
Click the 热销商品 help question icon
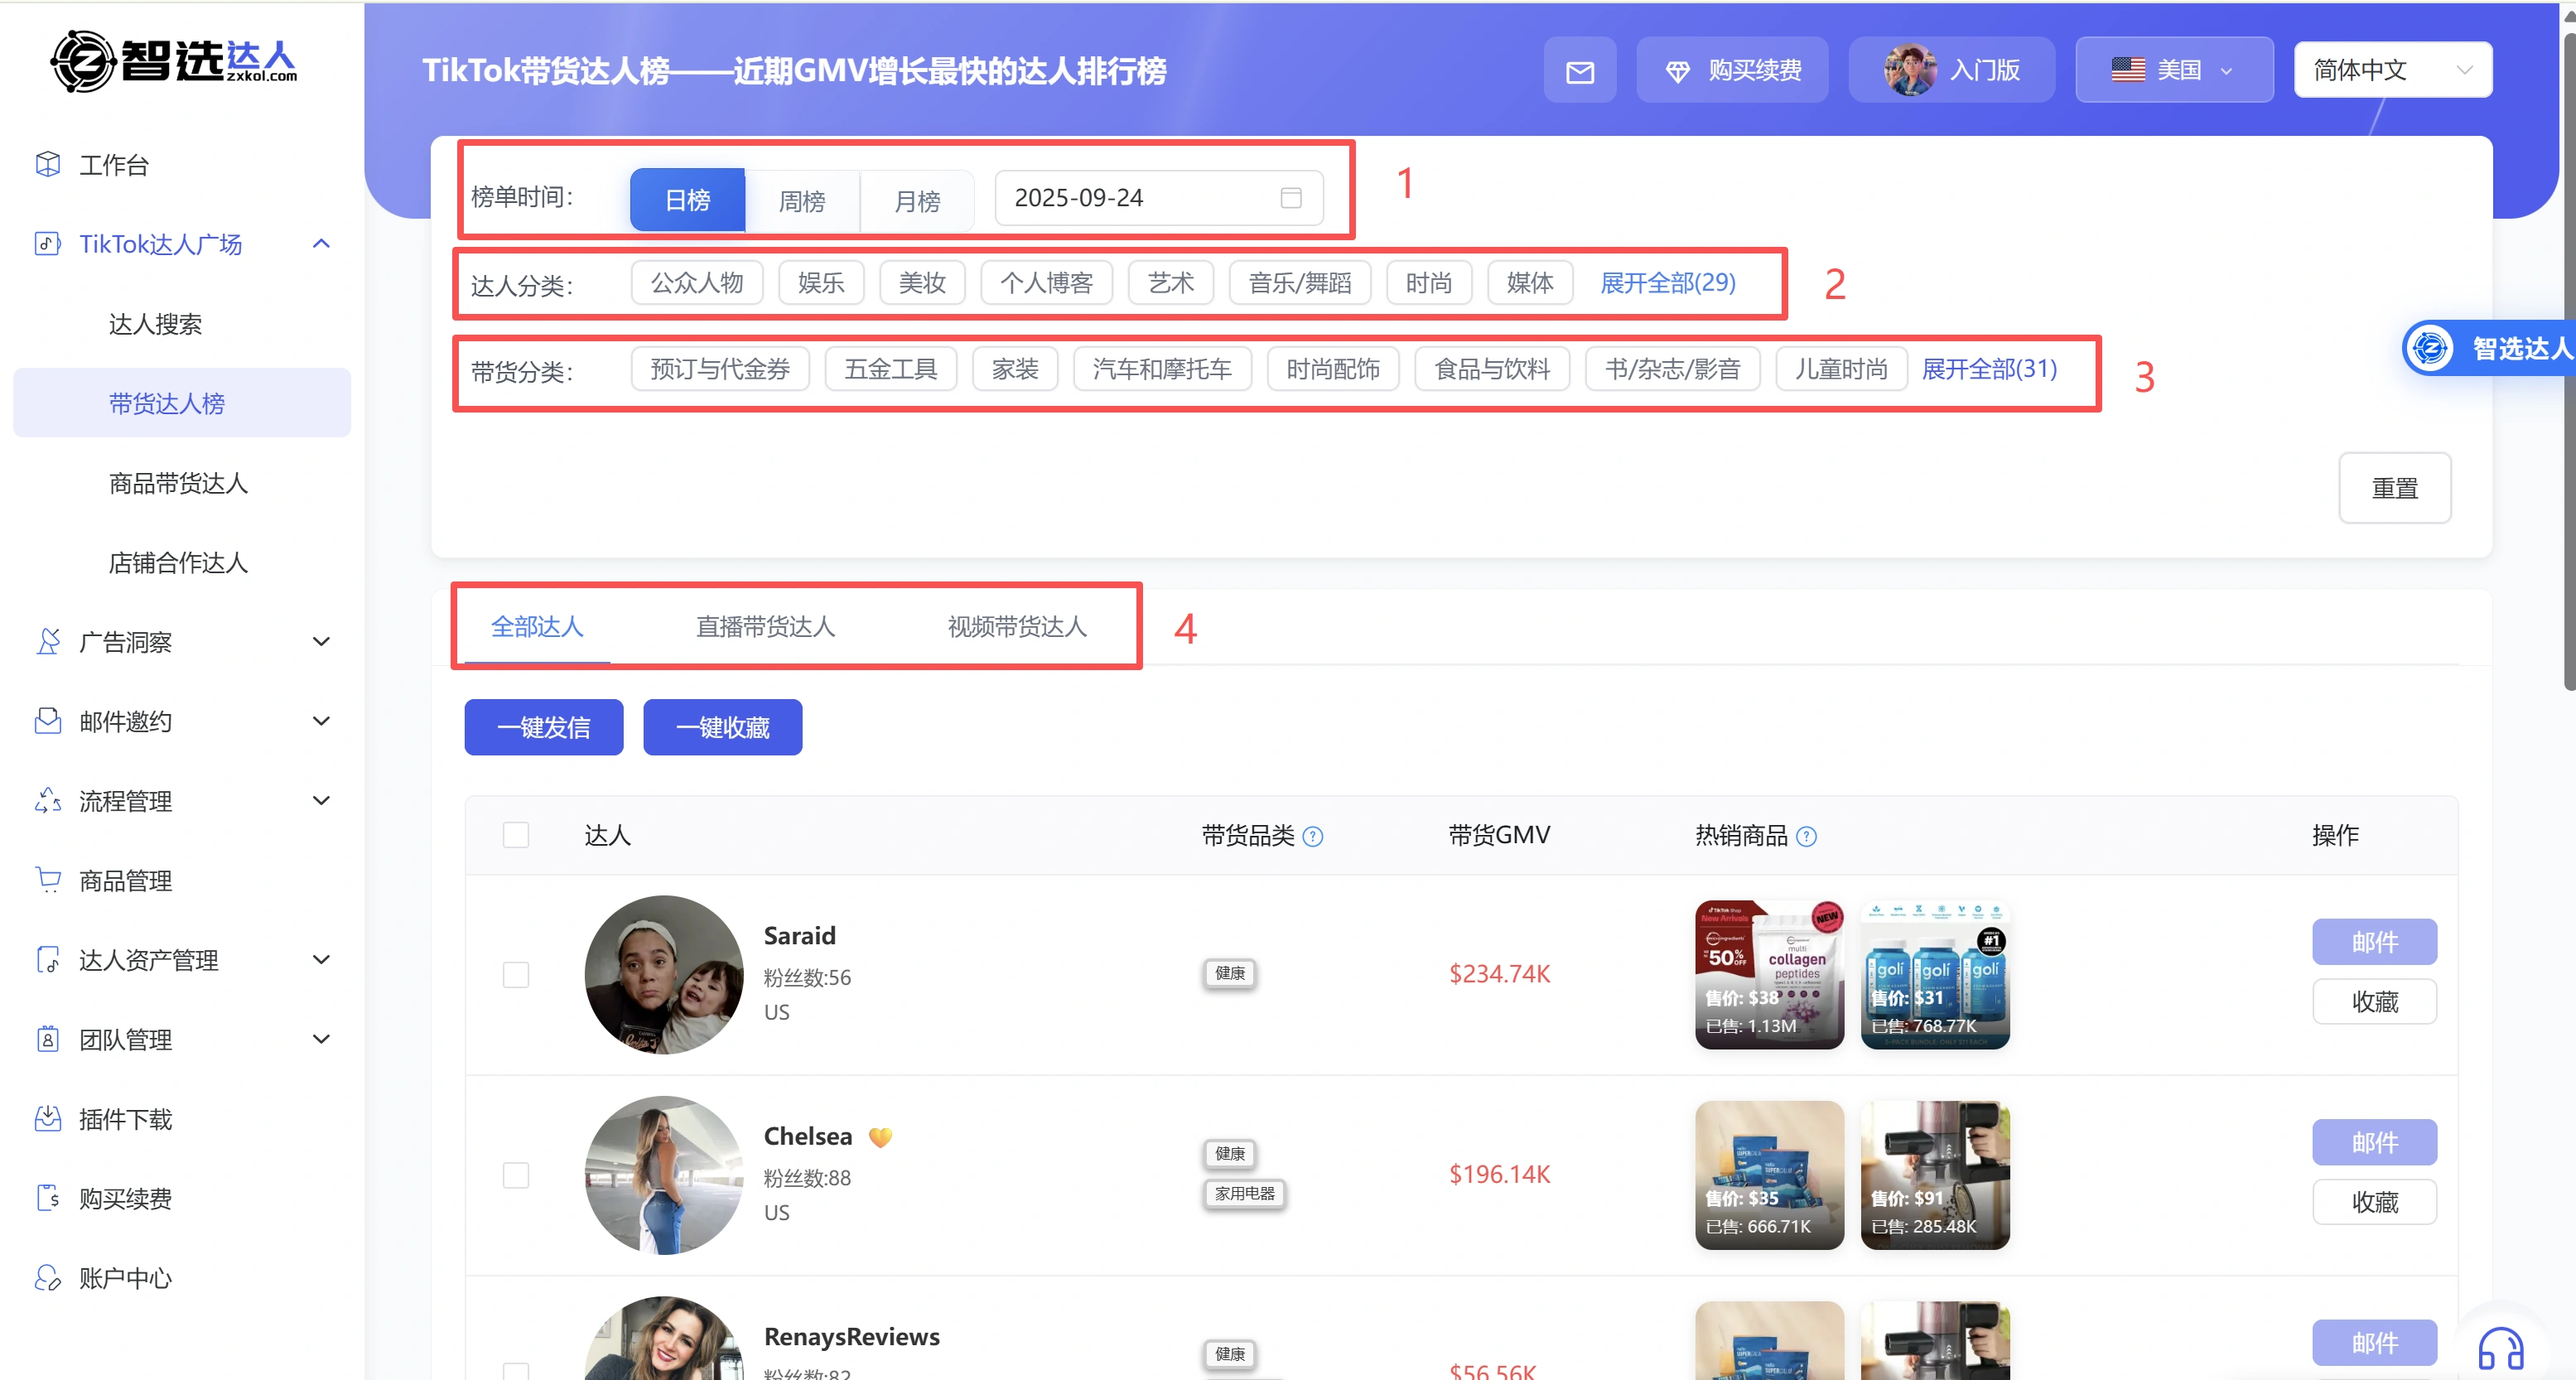click(x=1806, y=837)
